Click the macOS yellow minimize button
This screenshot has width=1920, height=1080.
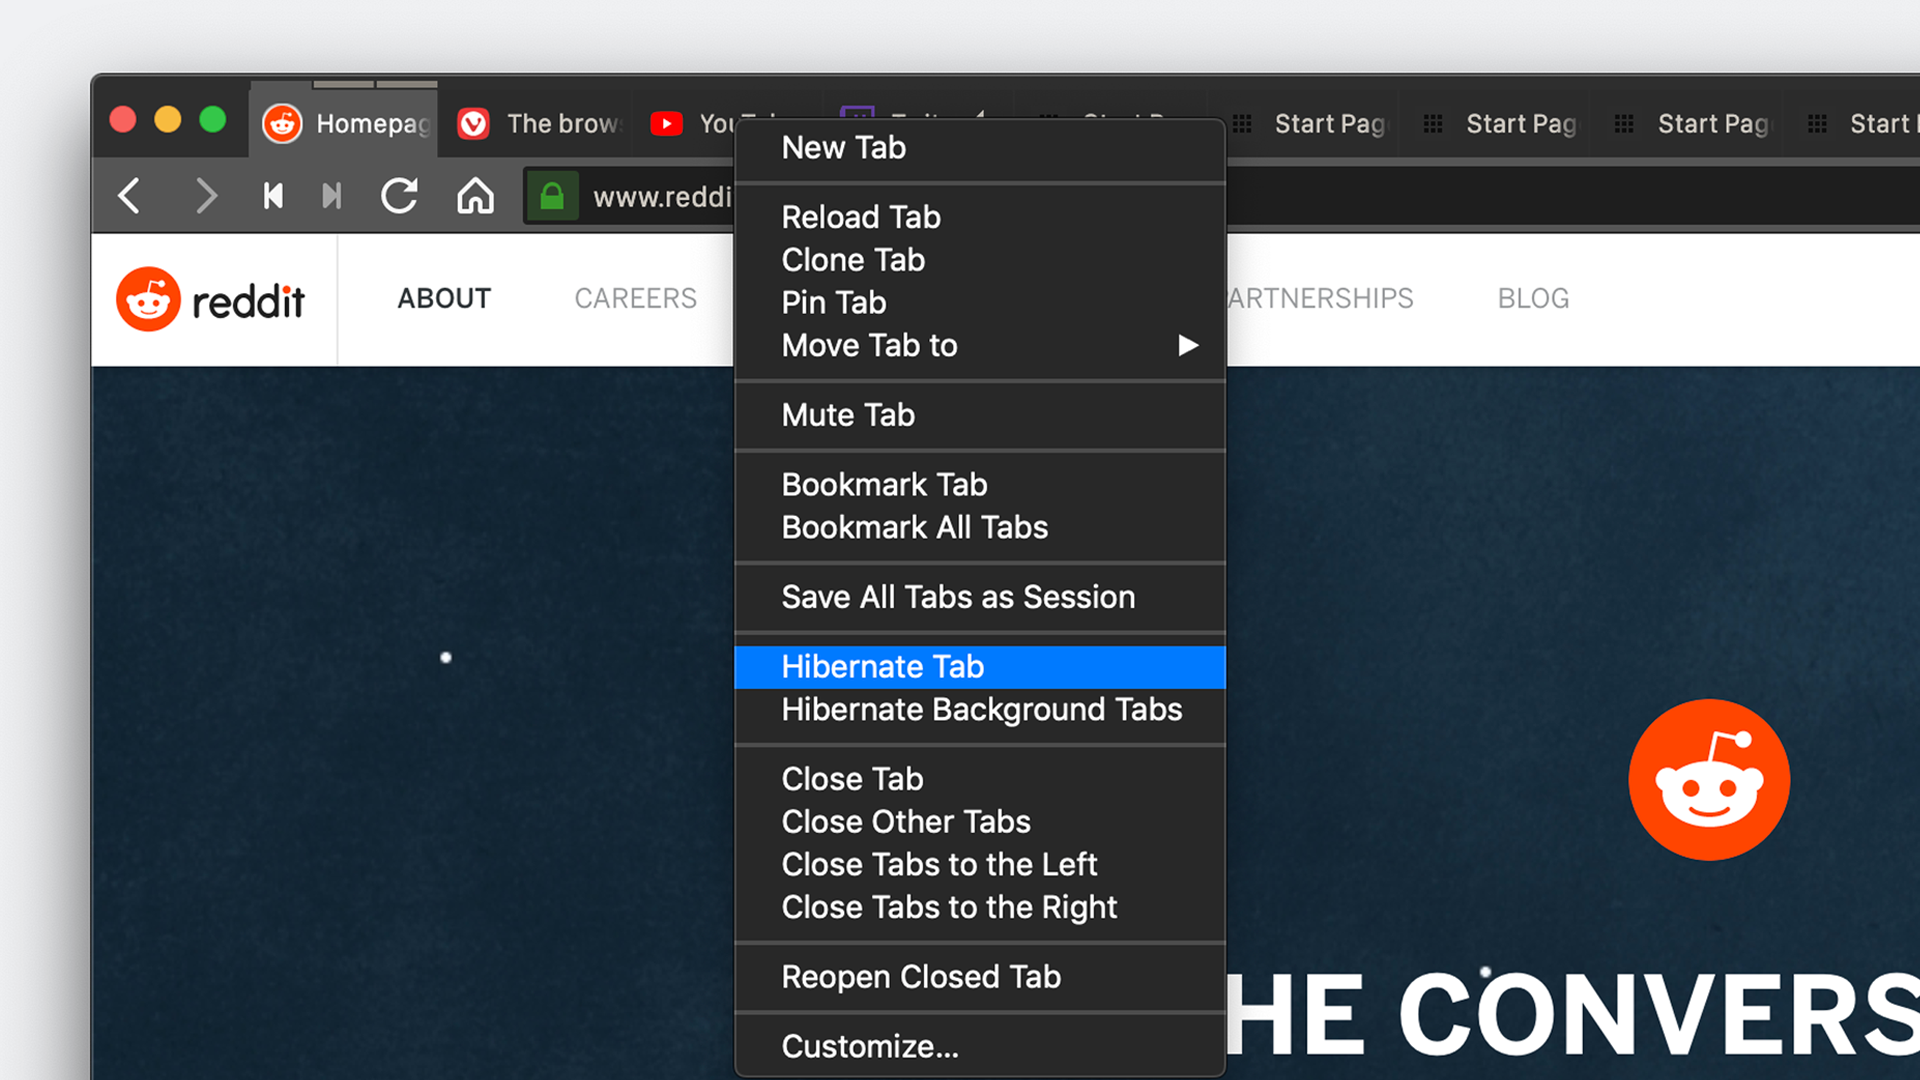[x=168, y=120]
